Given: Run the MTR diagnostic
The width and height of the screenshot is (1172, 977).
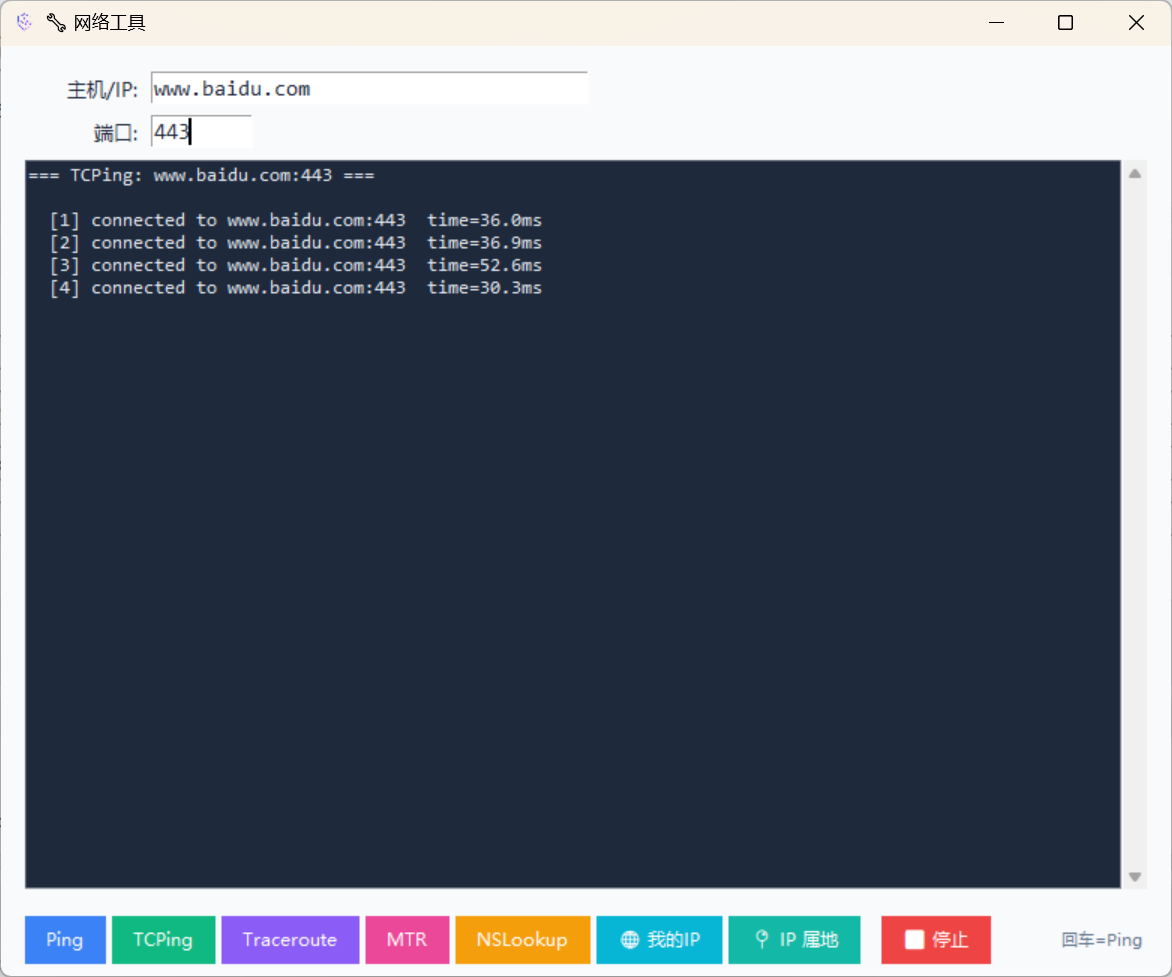Looking at the screenshot, I should (x=407, y=940).
